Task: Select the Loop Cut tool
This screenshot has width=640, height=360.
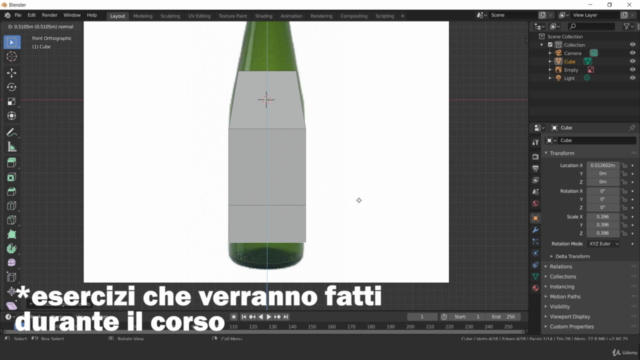Action: (x=12, y=206)
